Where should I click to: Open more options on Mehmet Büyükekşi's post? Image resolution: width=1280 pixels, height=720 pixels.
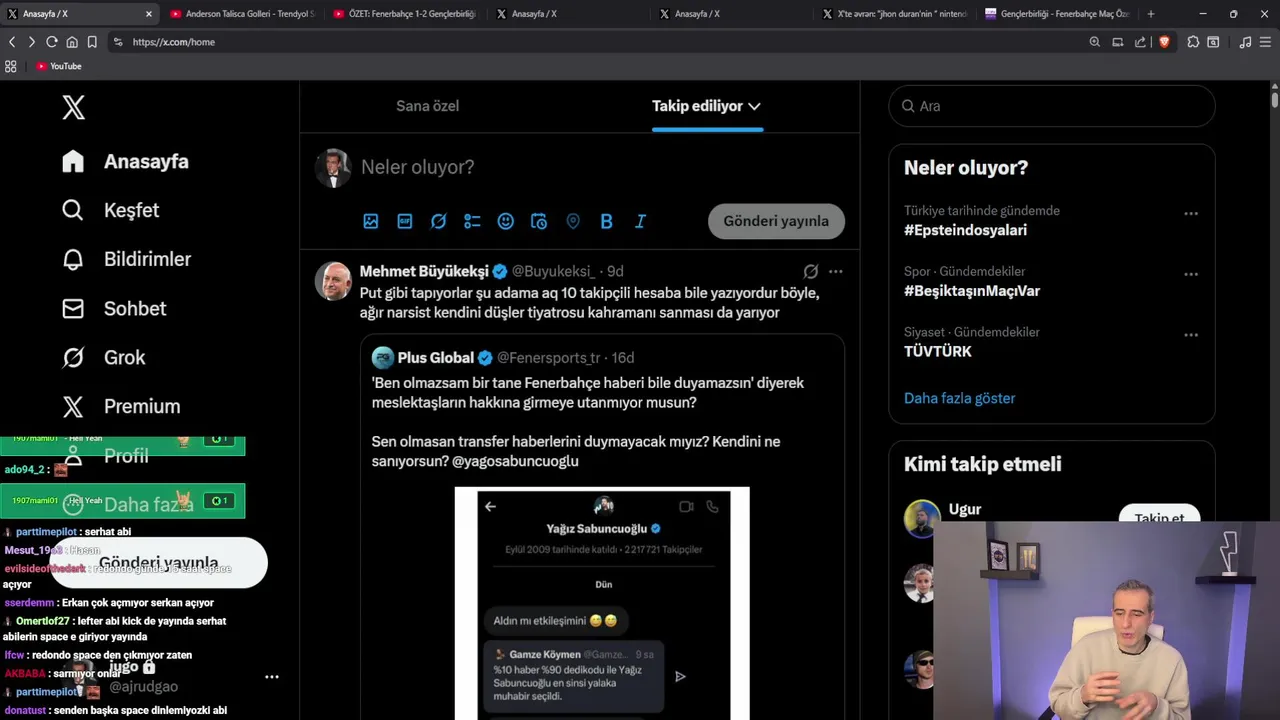[x=835, y=271]
